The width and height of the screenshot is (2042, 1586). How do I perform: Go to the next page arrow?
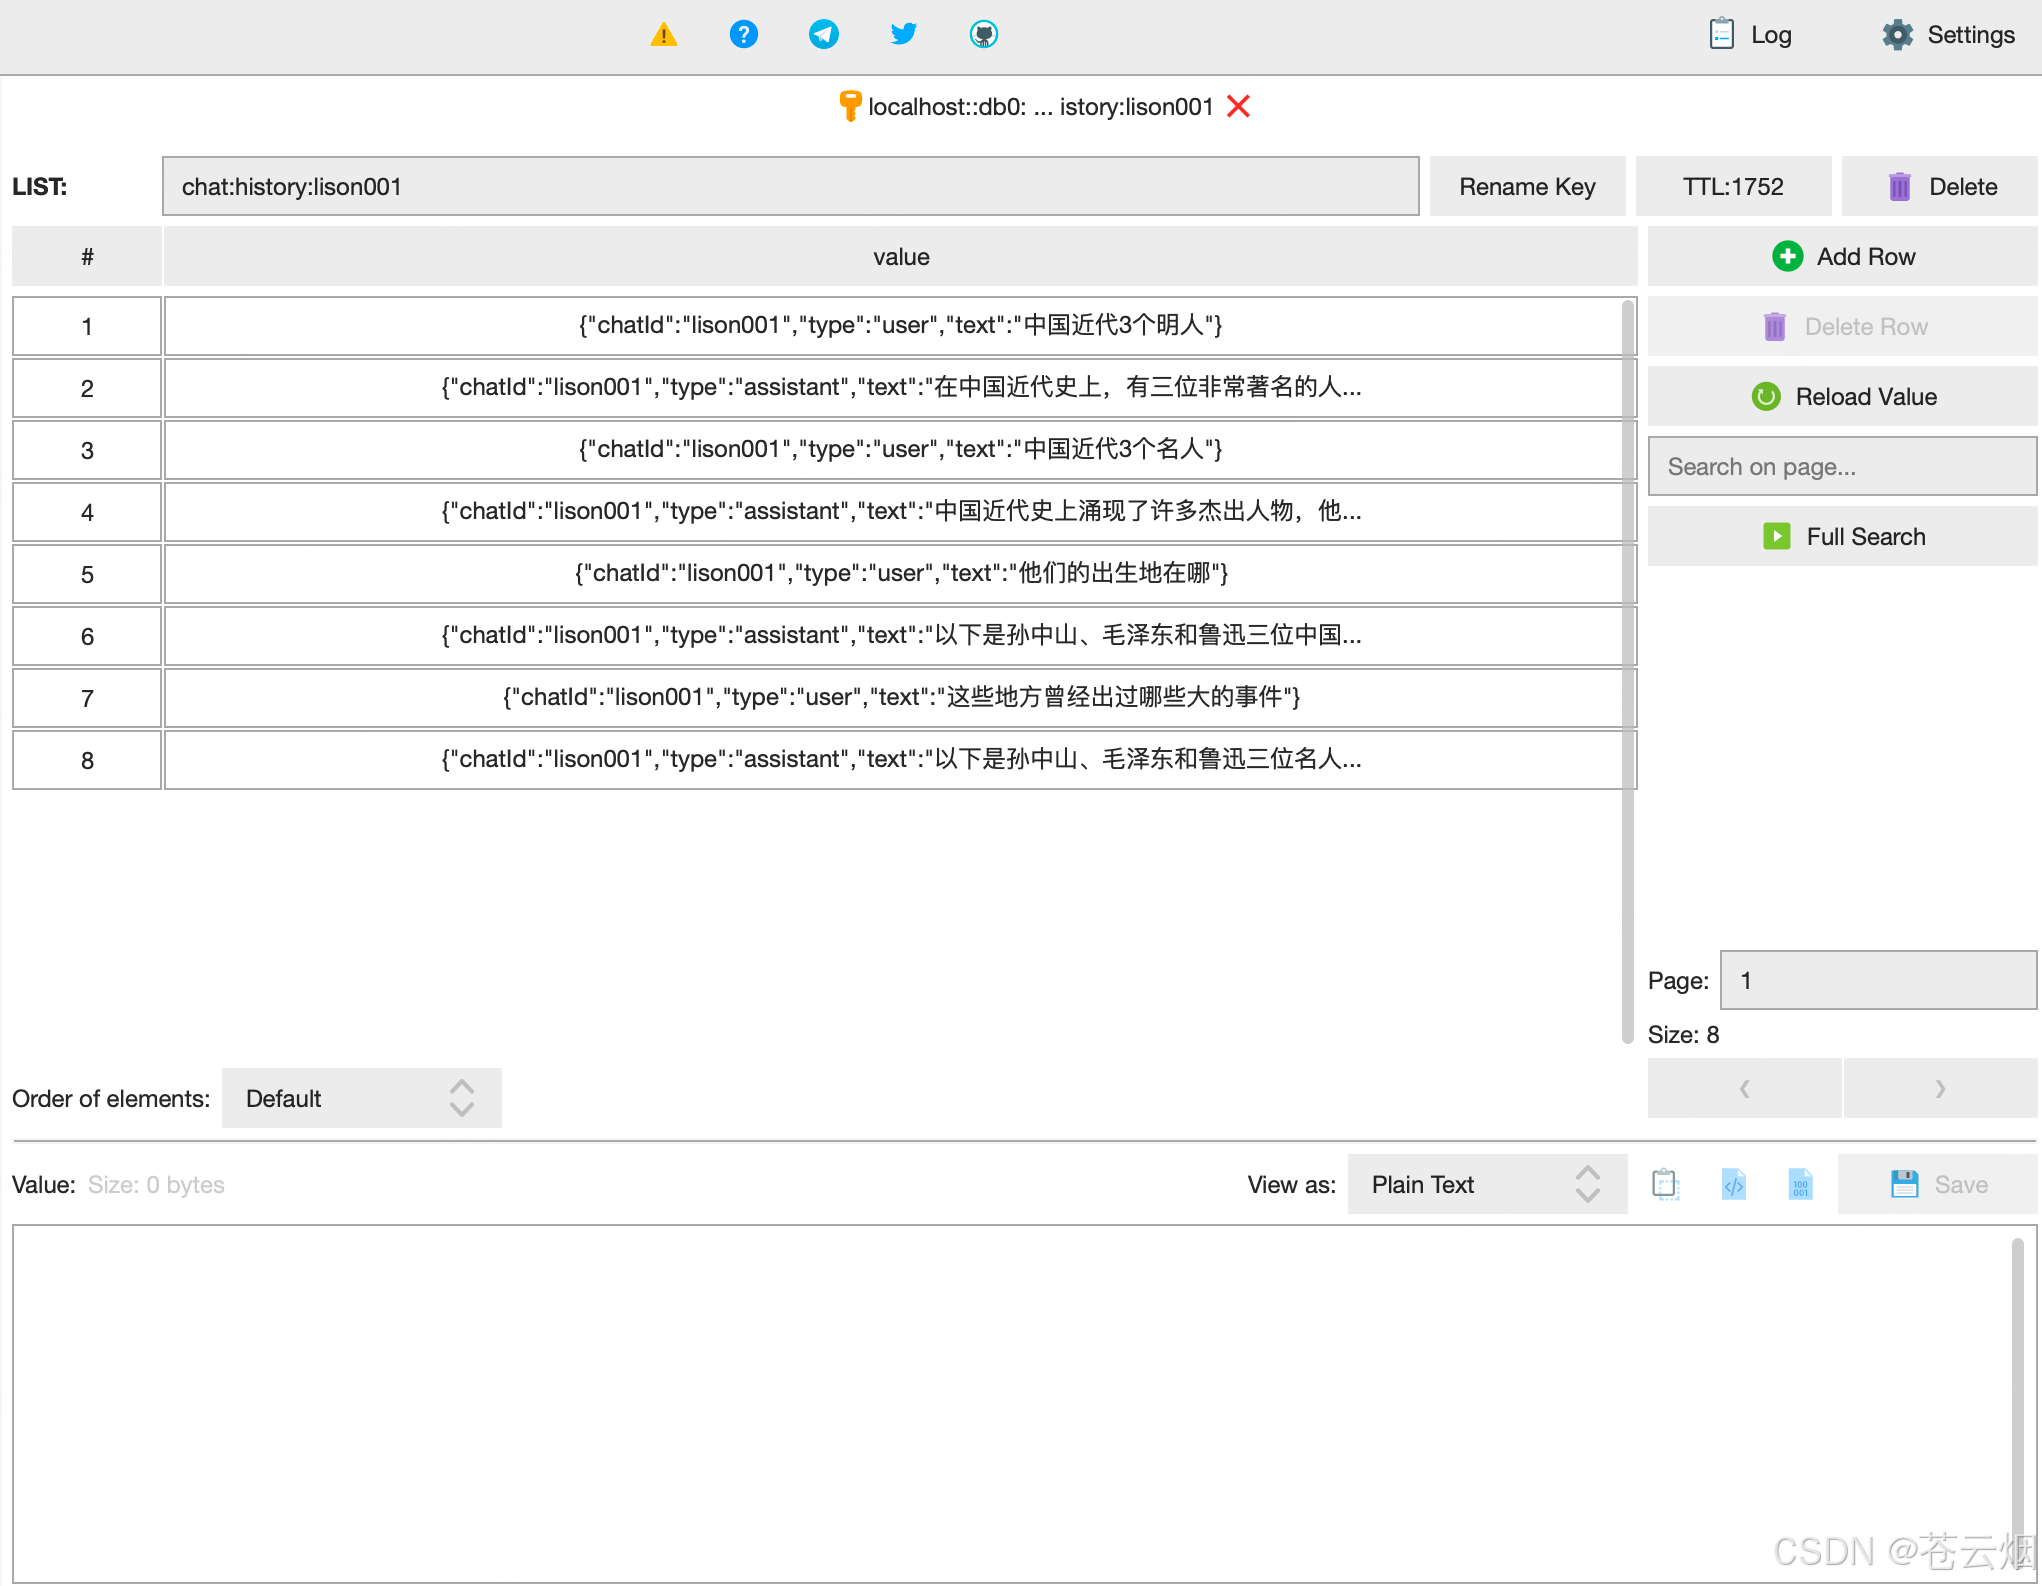point(1939,1088)
